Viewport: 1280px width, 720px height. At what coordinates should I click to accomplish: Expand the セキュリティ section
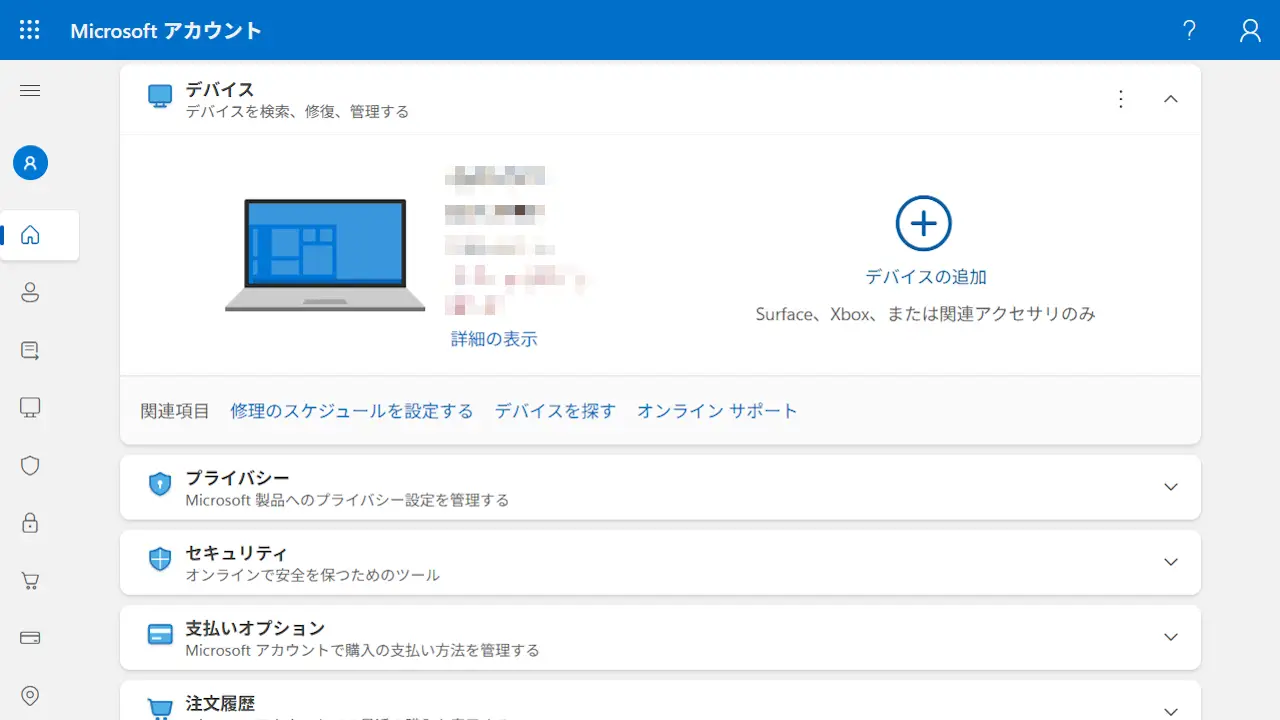1171,562
